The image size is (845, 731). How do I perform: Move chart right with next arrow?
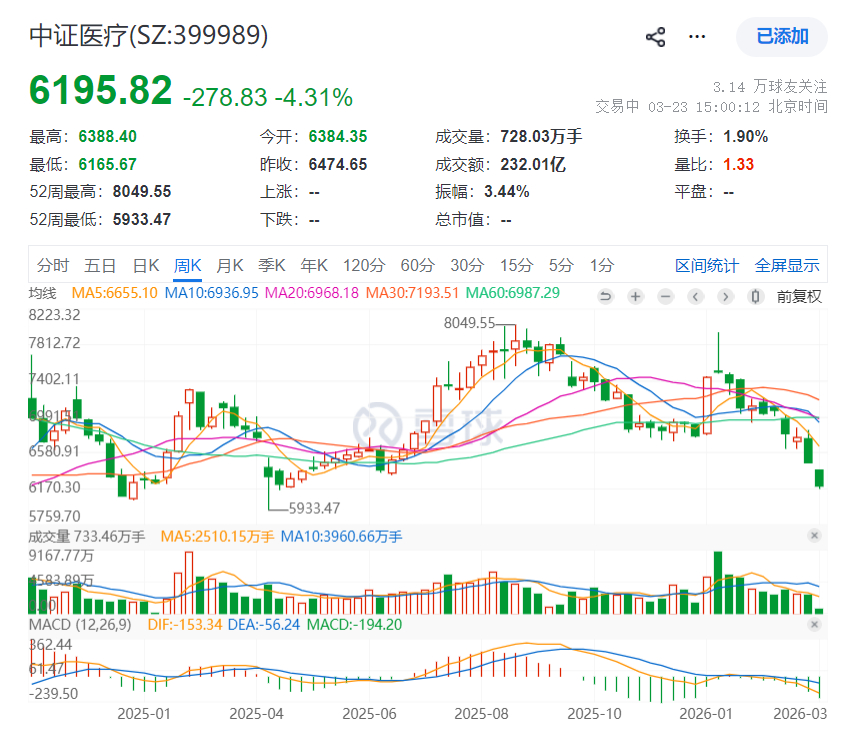[x=726, y=296]
